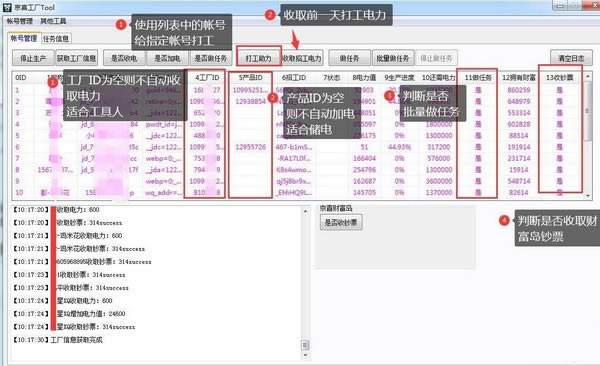Select power value cell 145705

point(364,193)
